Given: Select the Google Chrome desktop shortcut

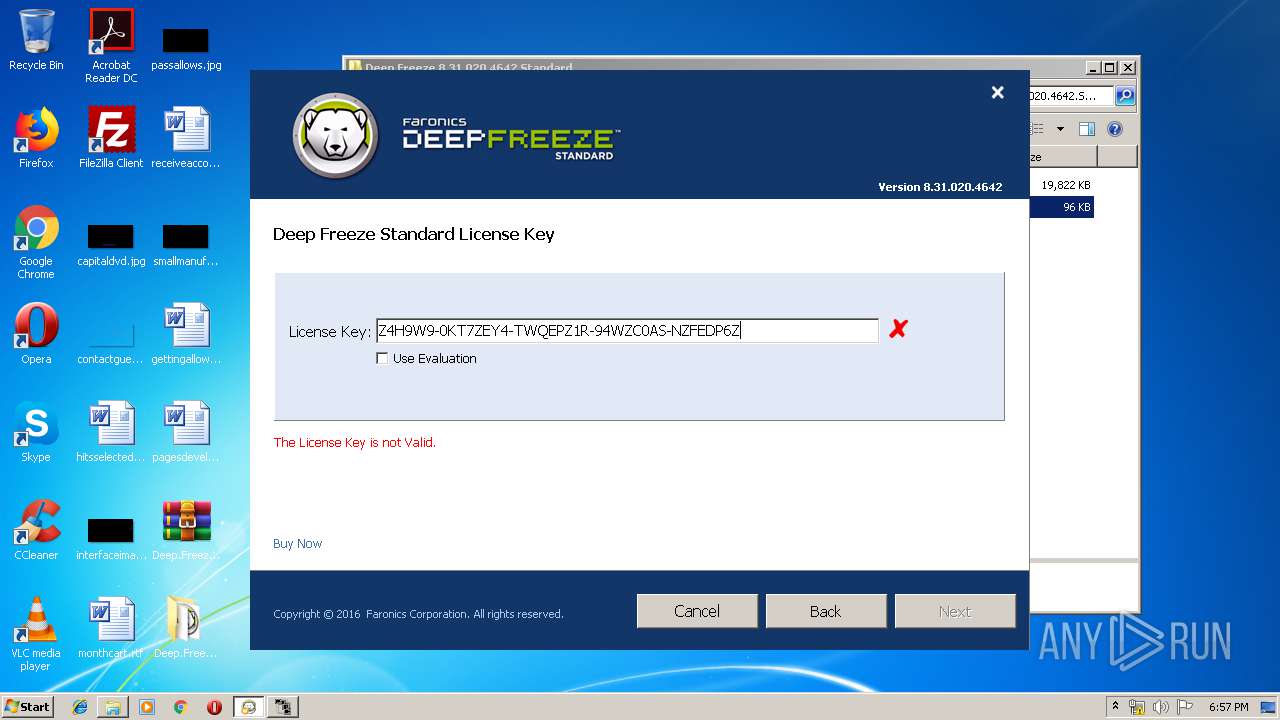Looking at the screenshot, I should tap(36, 242).
